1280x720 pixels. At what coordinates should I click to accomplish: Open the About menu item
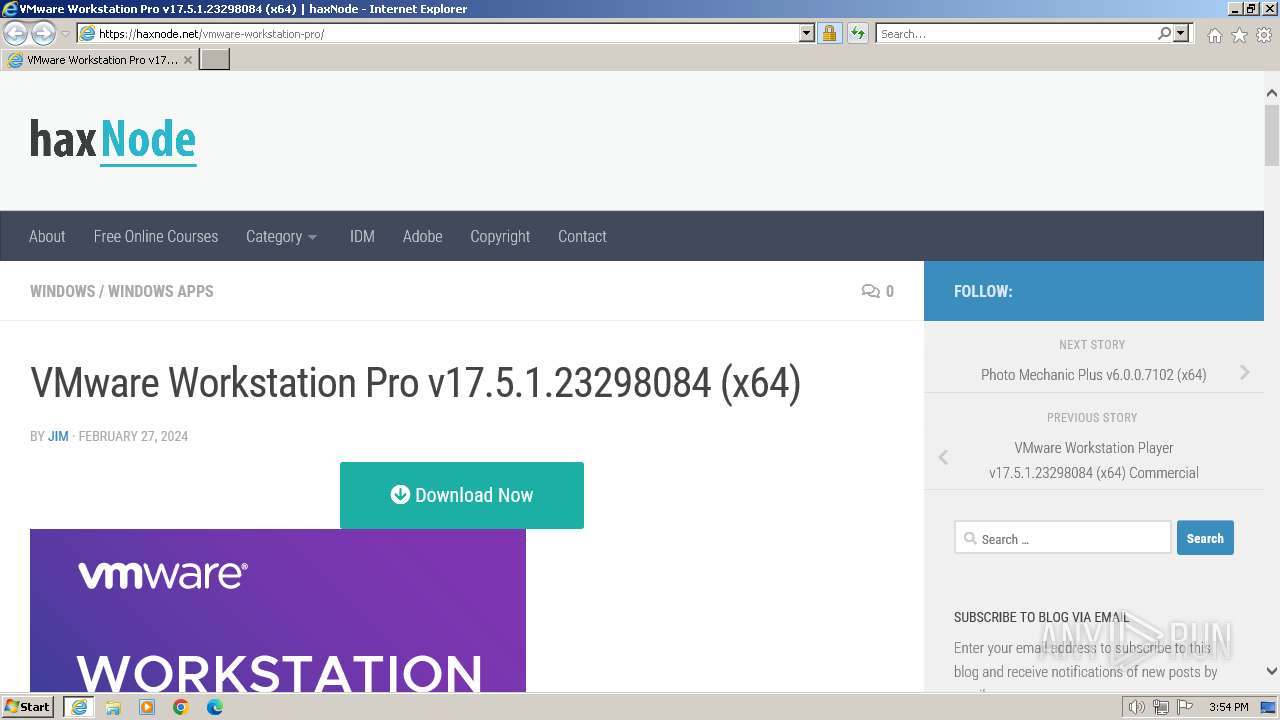(x=47, y=236)
